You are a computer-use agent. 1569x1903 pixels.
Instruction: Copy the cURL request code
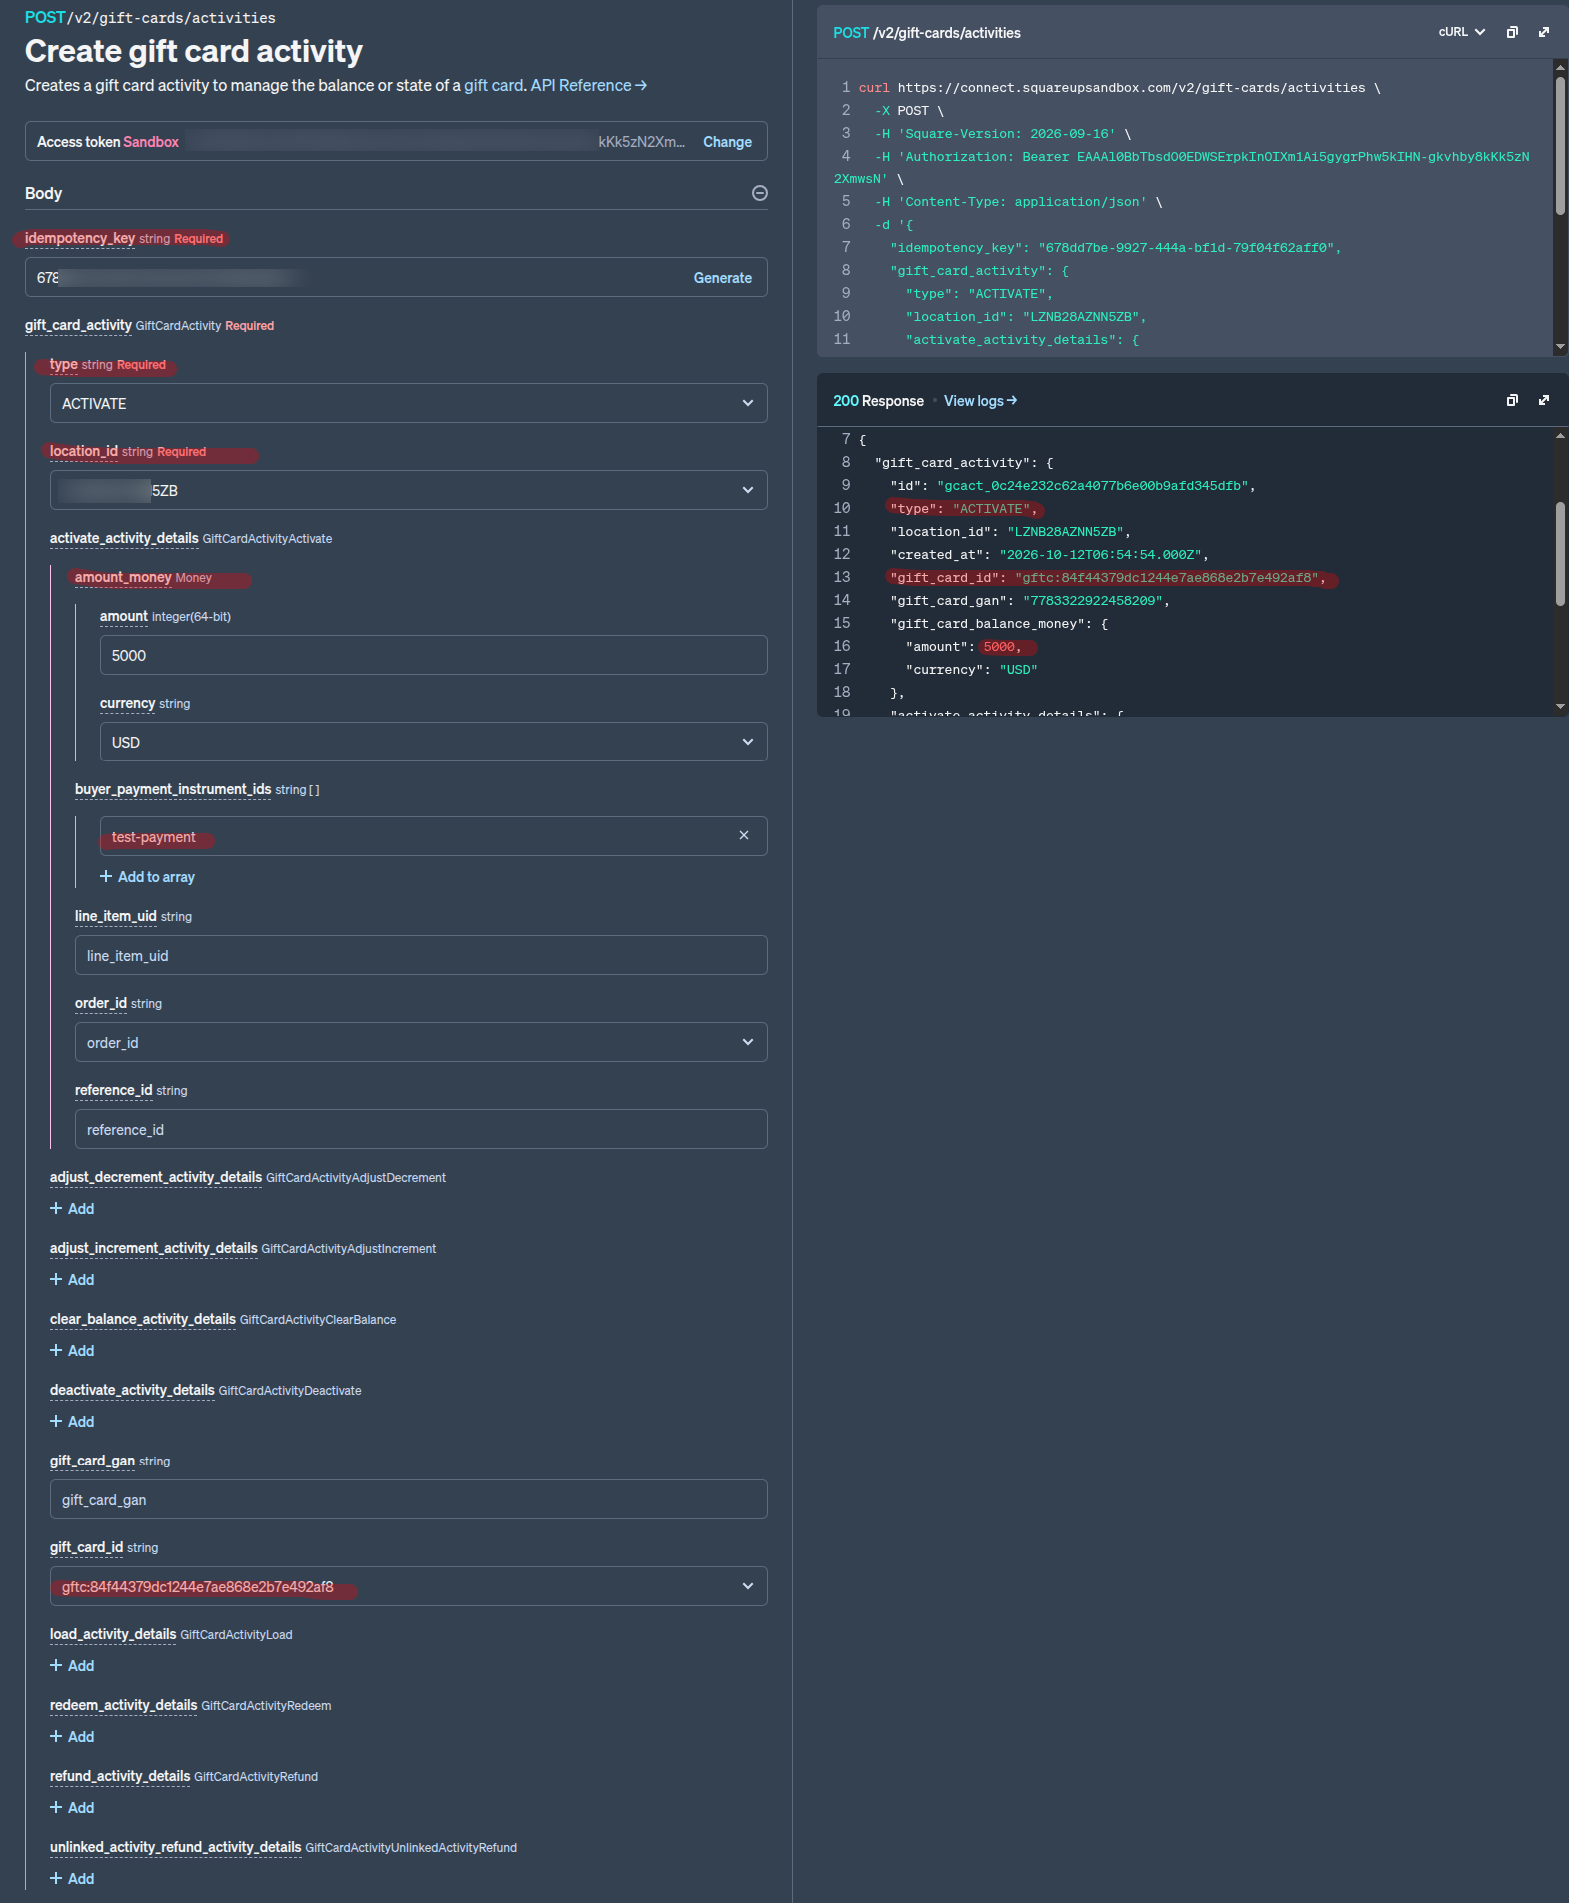tap(1512, 32)
